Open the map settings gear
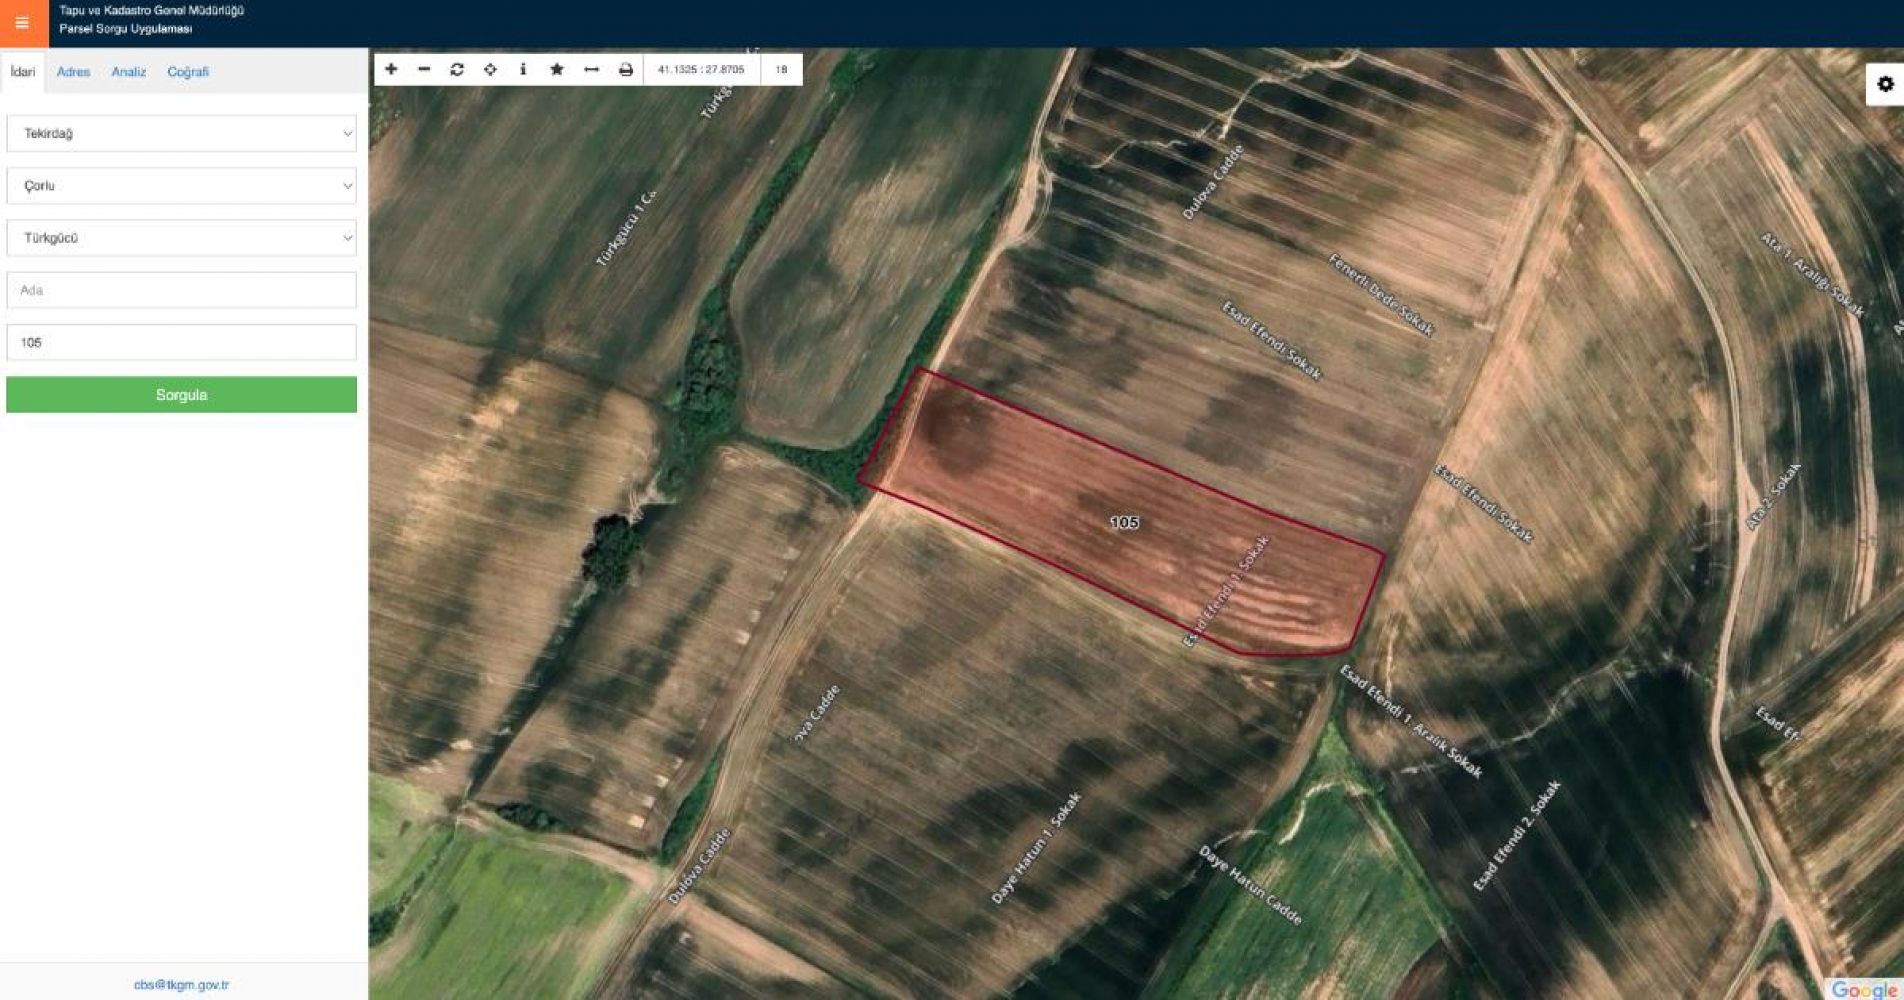 [x=1885, y=84]
